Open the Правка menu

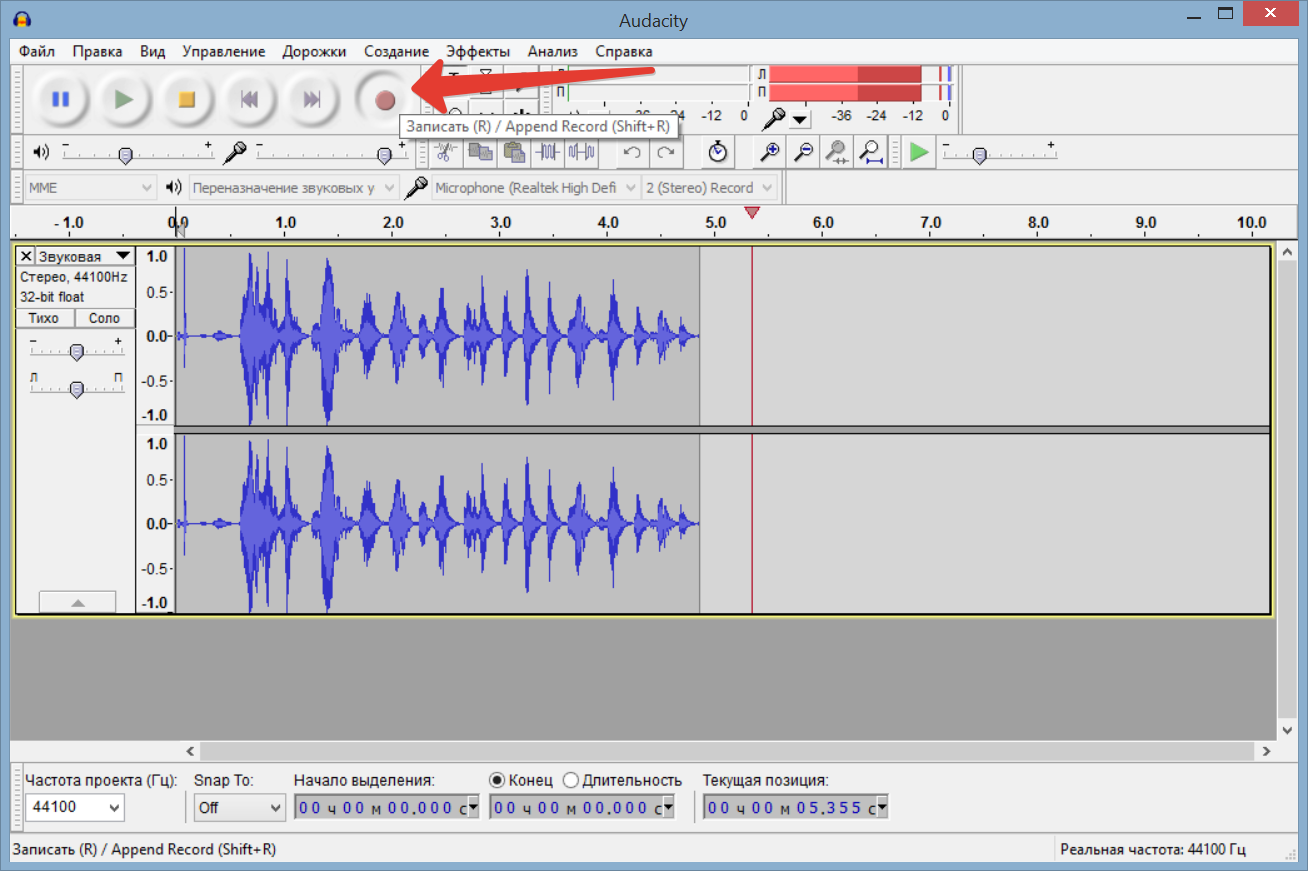pos(98,51)
